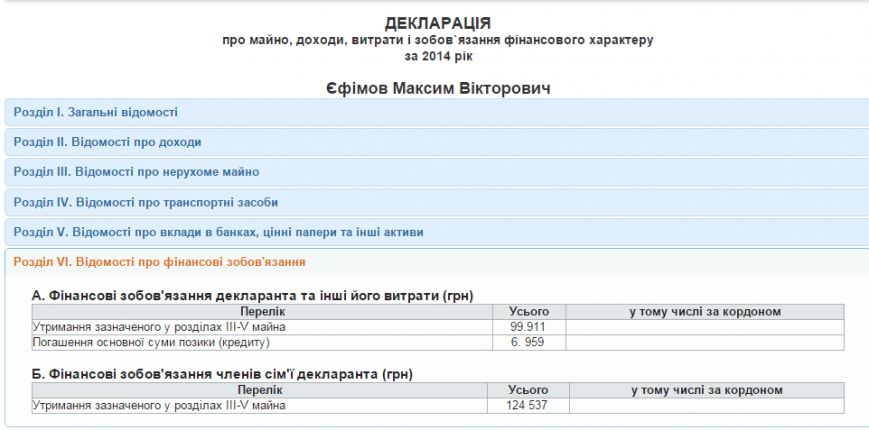This screenshot has width=869, height=430.
Task: Expand Розділ I. Загальні відомості section
Action: [x=437, y=112]
